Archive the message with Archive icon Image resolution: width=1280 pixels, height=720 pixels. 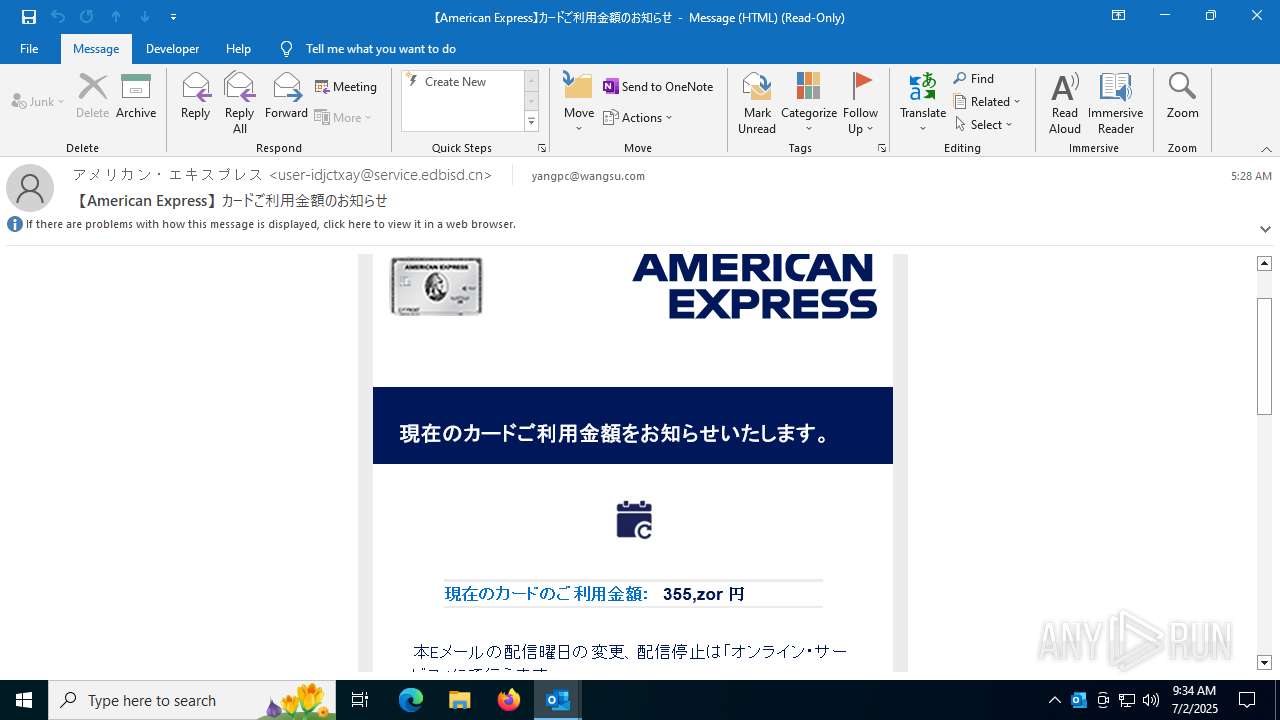pyautogui.click(x=136, y=97)
